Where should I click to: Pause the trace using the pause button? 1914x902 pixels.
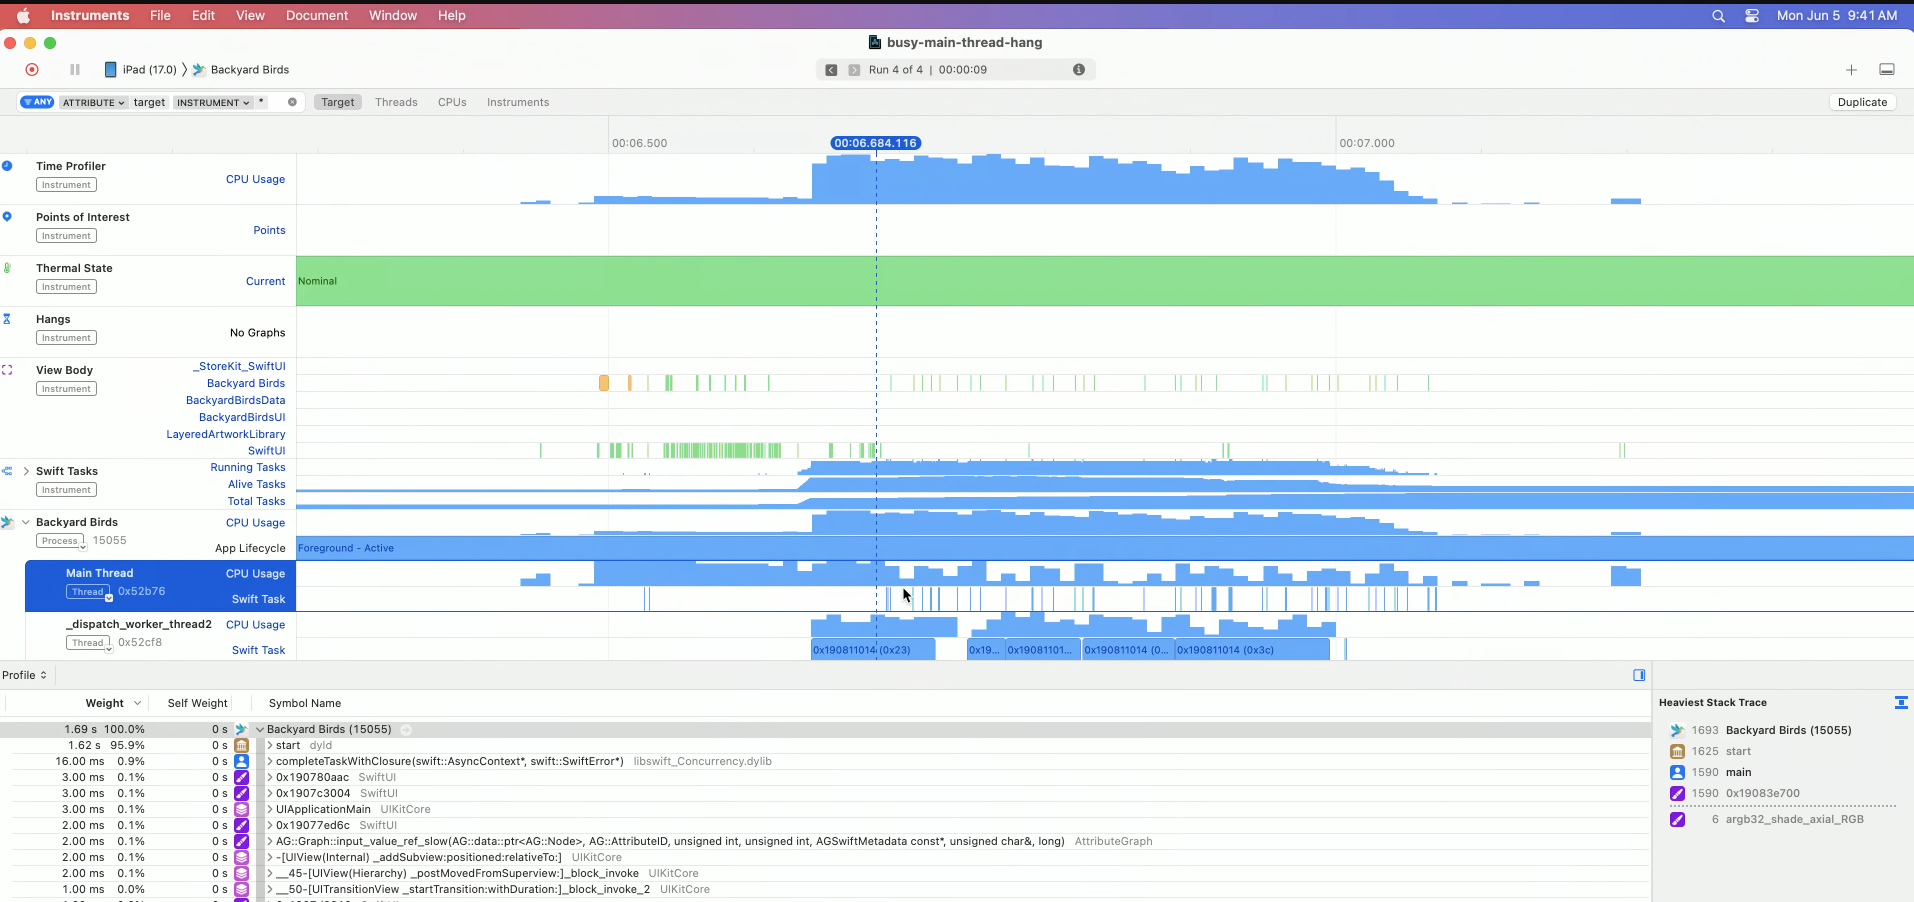[75, 70]
